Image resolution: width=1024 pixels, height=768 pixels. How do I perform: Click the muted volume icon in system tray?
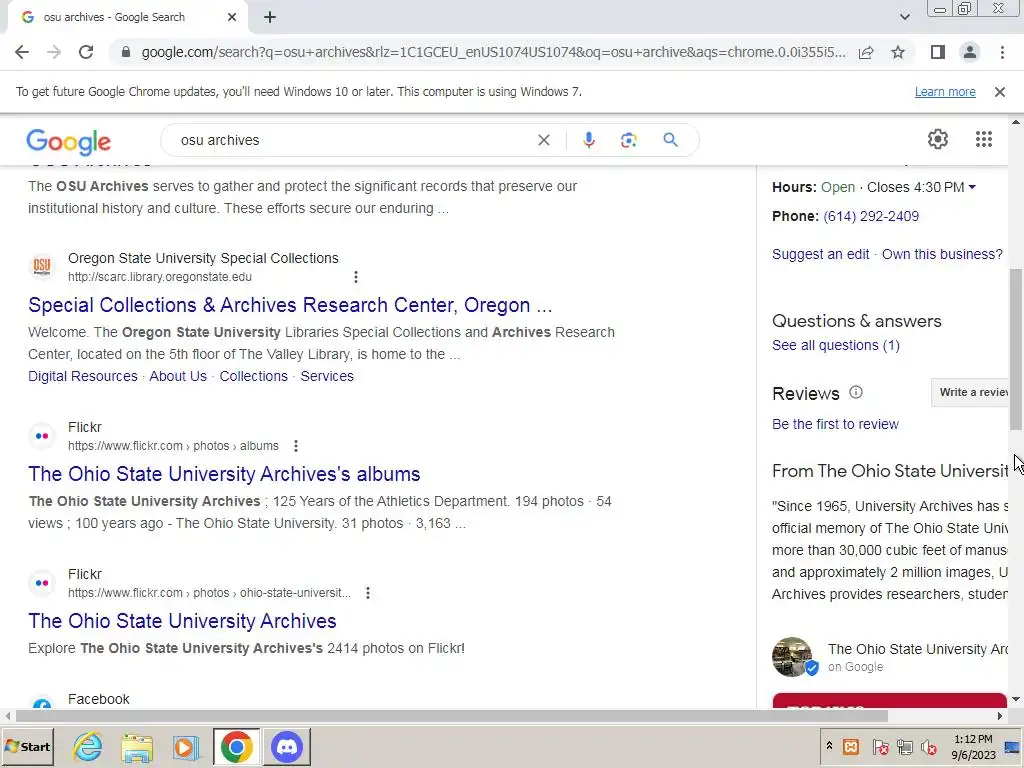(927, 747)
